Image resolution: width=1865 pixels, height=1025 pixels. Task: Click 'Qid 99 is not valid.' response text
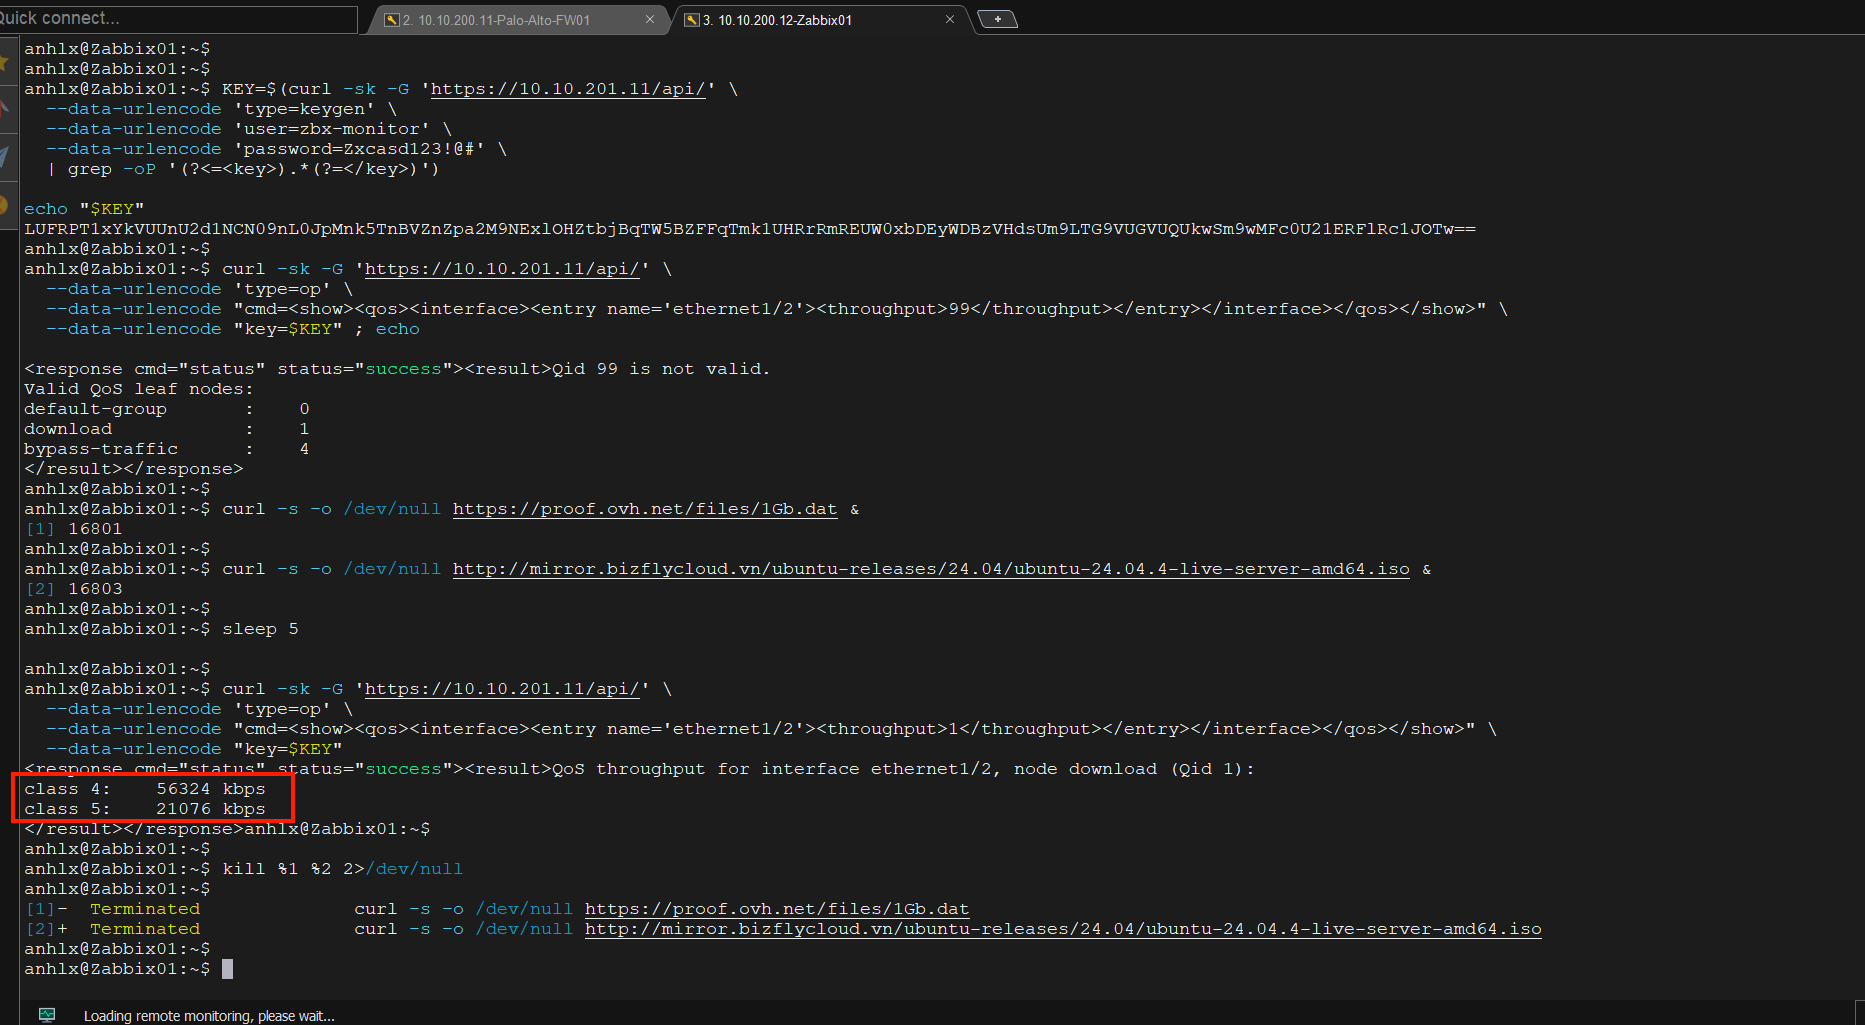661,369
